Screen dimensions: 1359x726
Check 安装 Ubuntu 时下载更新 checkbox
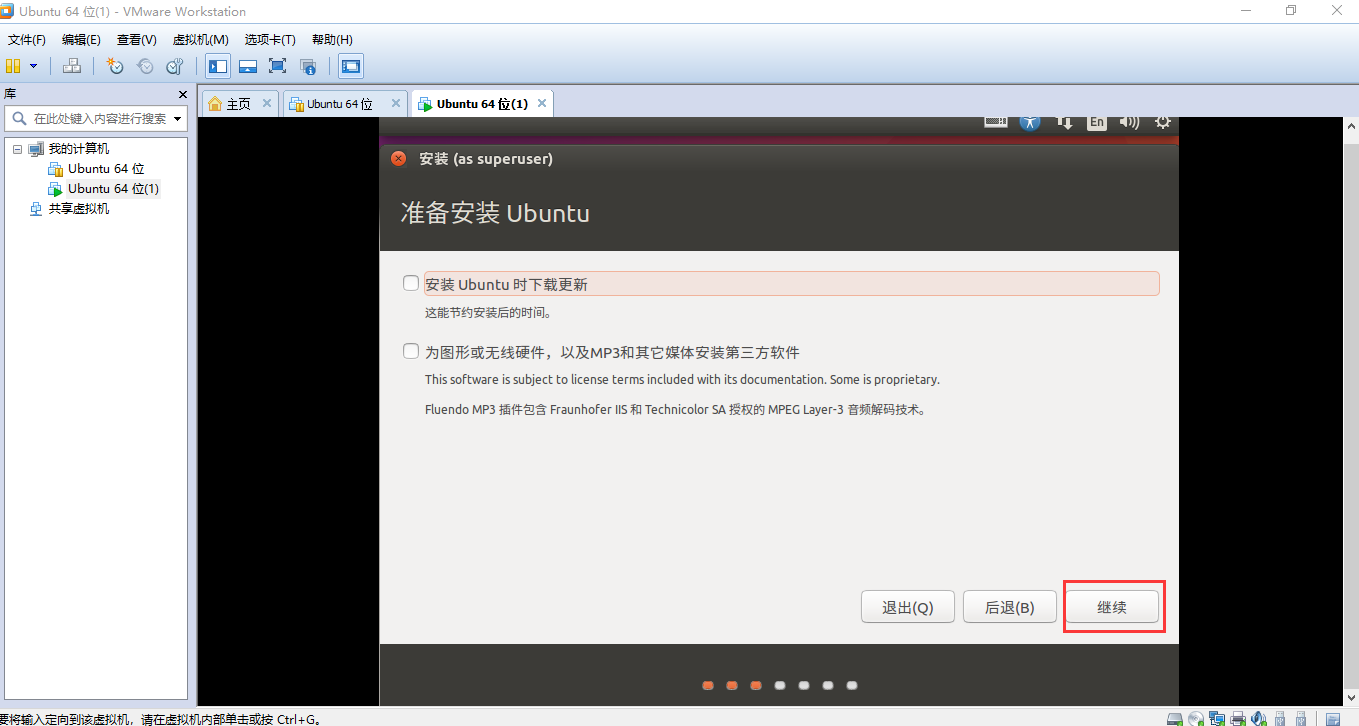coord(411,283)
